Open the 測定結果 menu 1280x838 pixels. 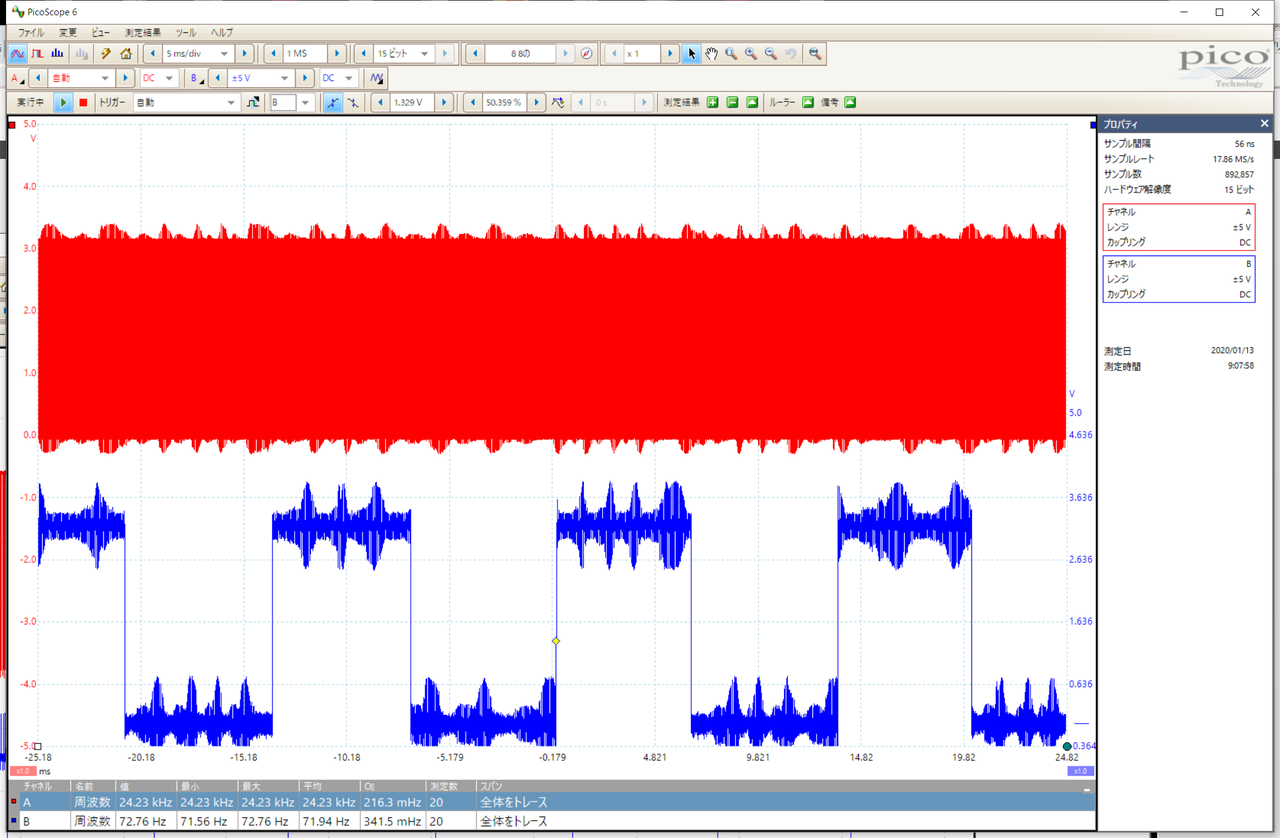coord(143,32)
